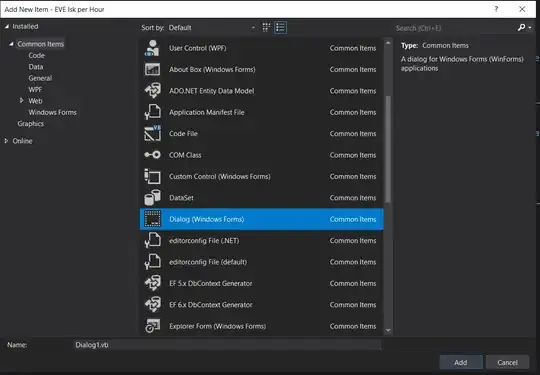Choose the About Box (Windows Forms) icon

tap(152, 70)
